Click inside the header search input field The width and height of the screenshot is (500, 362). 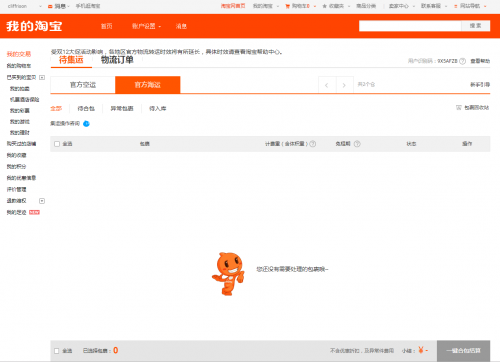410,26
